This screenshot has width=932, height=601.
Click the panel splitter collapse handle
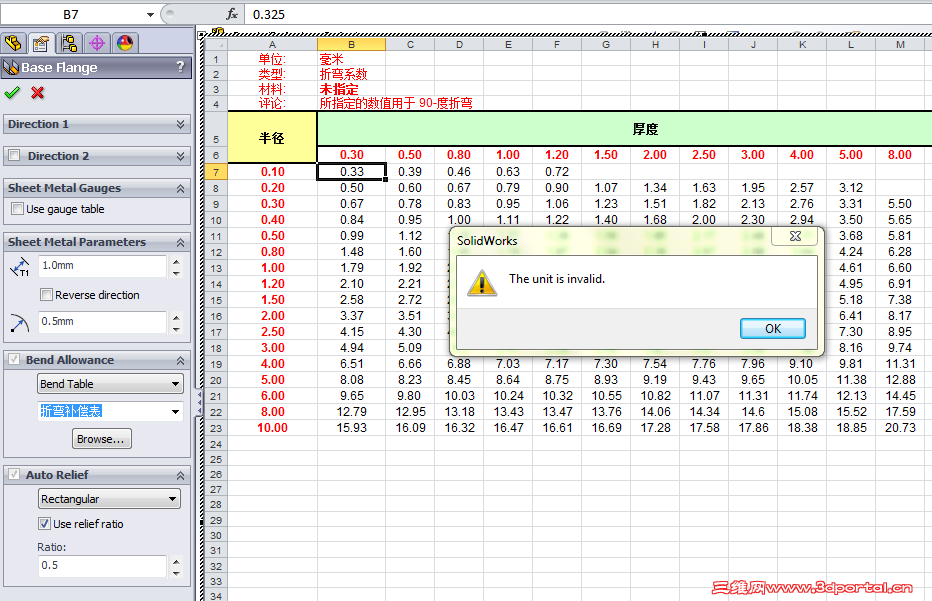(x=200, y=402)
